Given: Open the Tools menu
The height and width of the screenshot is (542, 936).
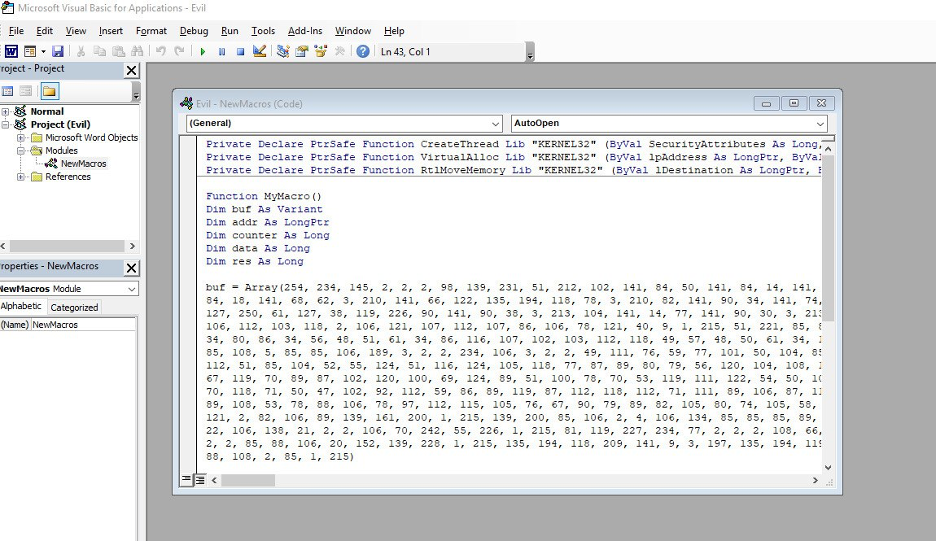Looking at the screenshot, I should coord(263,31).
